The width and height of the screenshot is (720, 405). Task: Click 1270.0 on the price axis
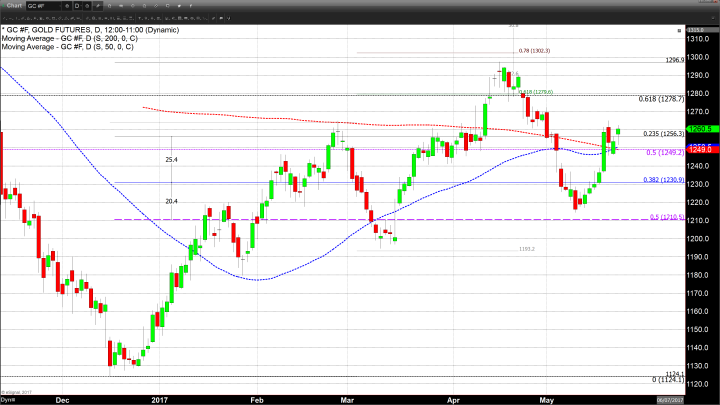tap(698, 112)
